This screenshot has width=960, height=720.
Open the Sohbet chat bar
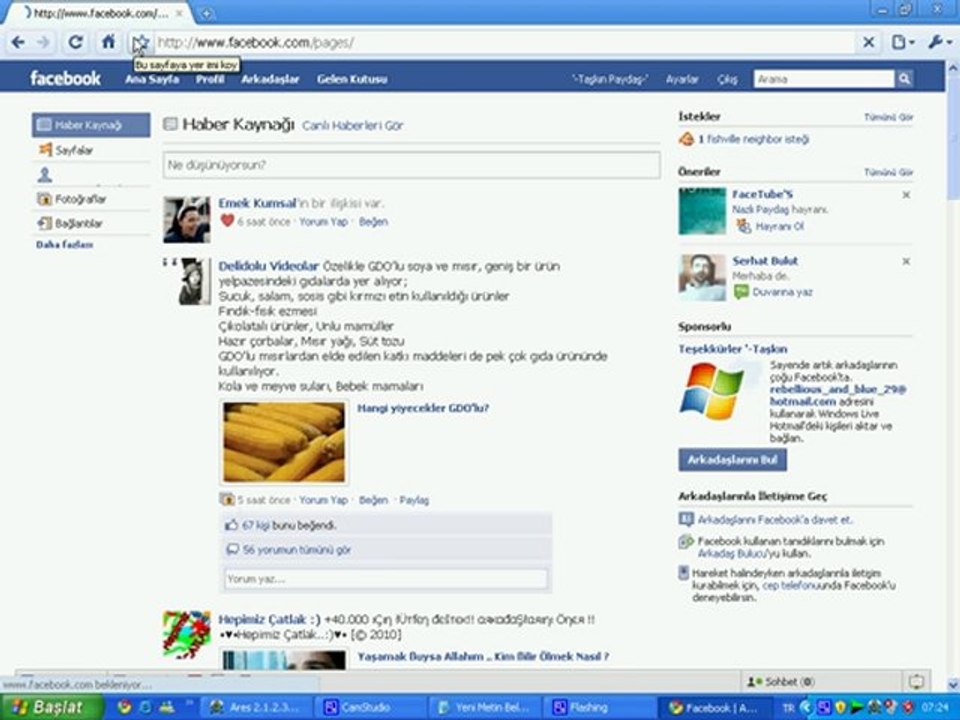820,681
